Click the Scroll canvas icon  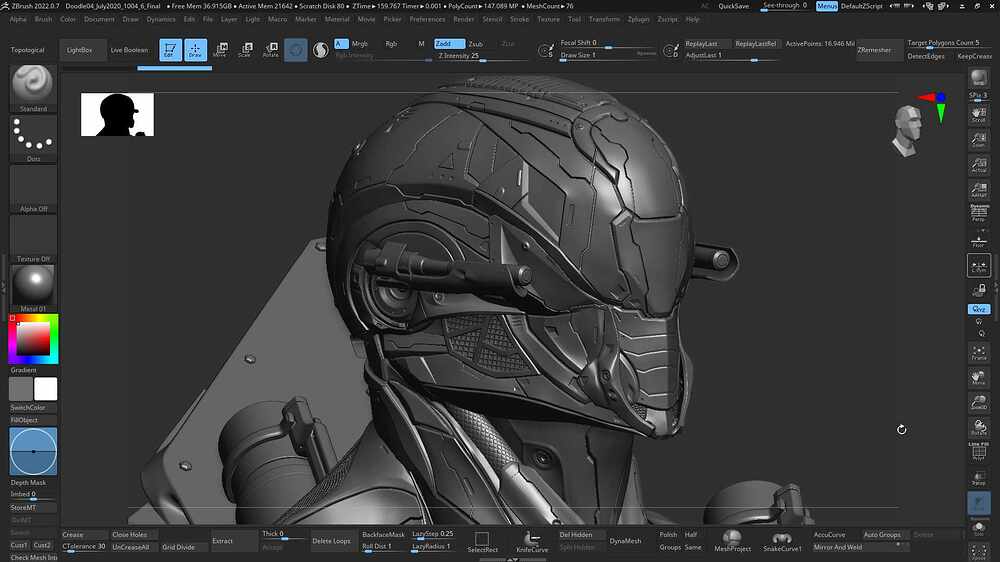coord(978,115)
